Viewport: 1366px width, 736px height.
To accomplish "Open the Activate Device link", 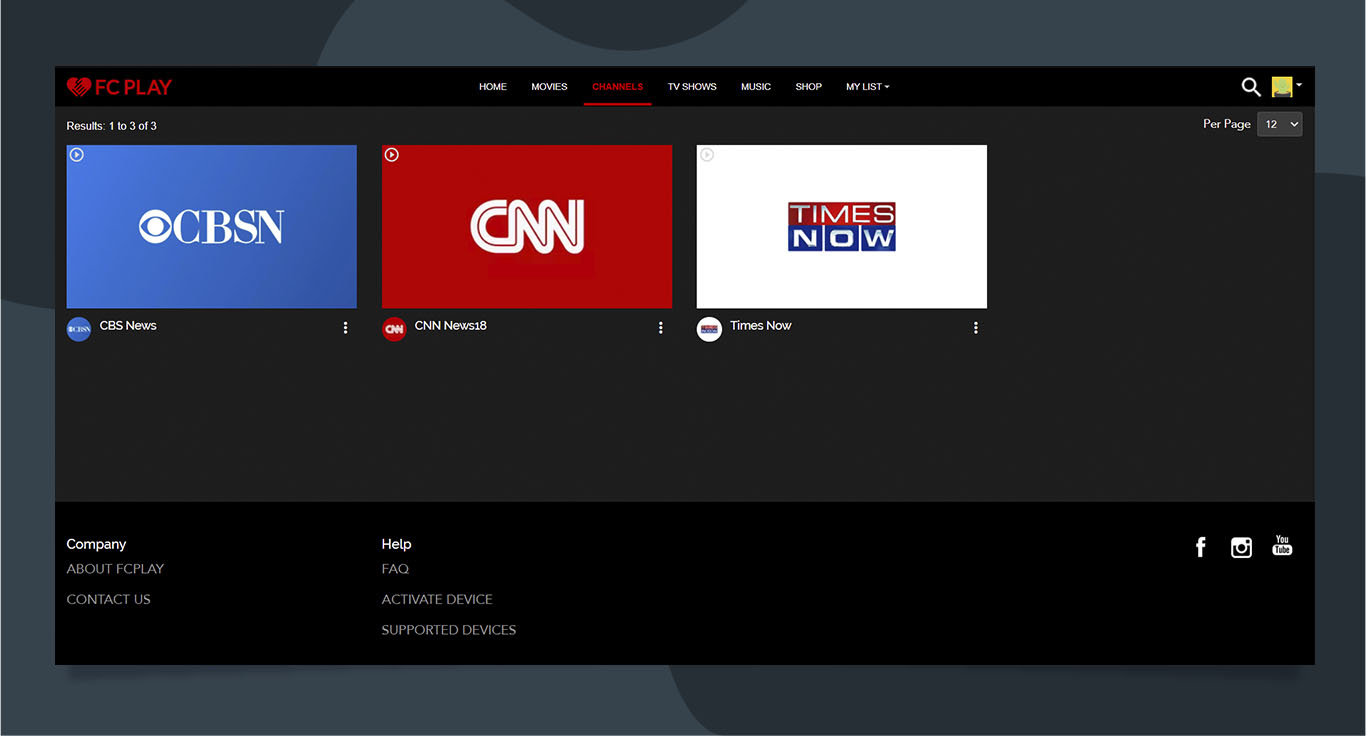I will coord(437,600).
